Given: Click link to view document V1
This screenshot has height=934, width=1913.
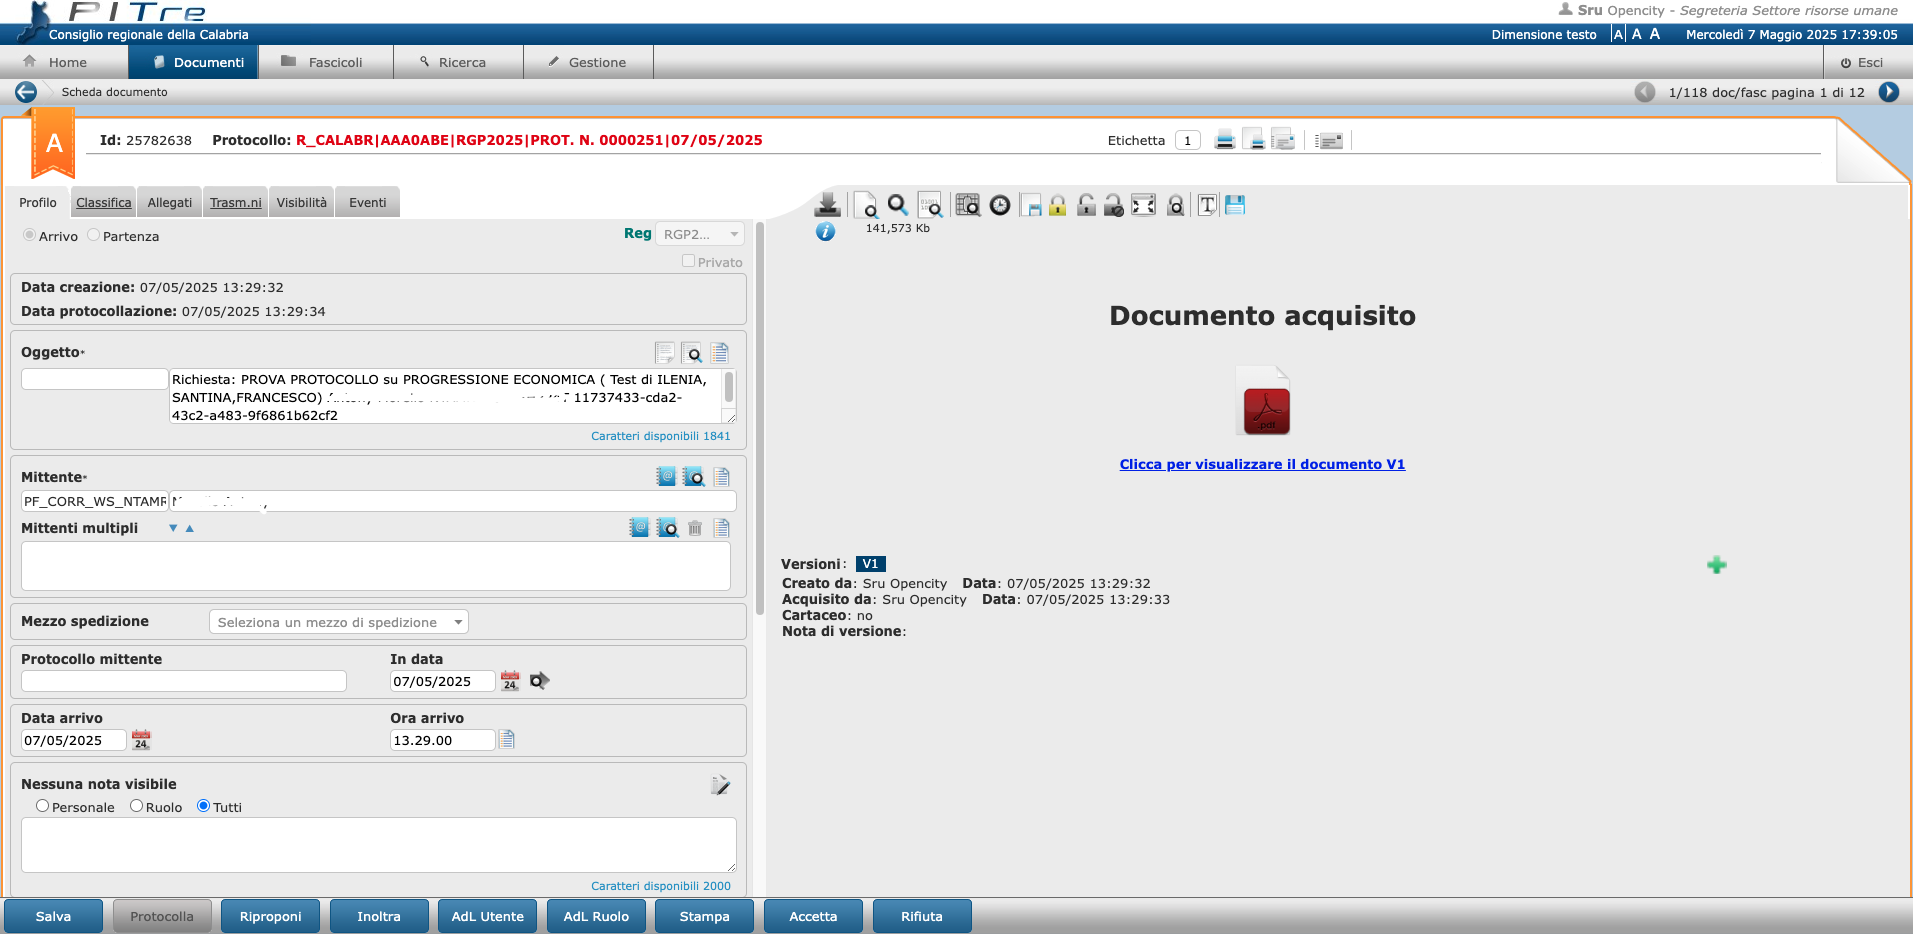Looking at the screenshot, I should [x=1262, y=464].
